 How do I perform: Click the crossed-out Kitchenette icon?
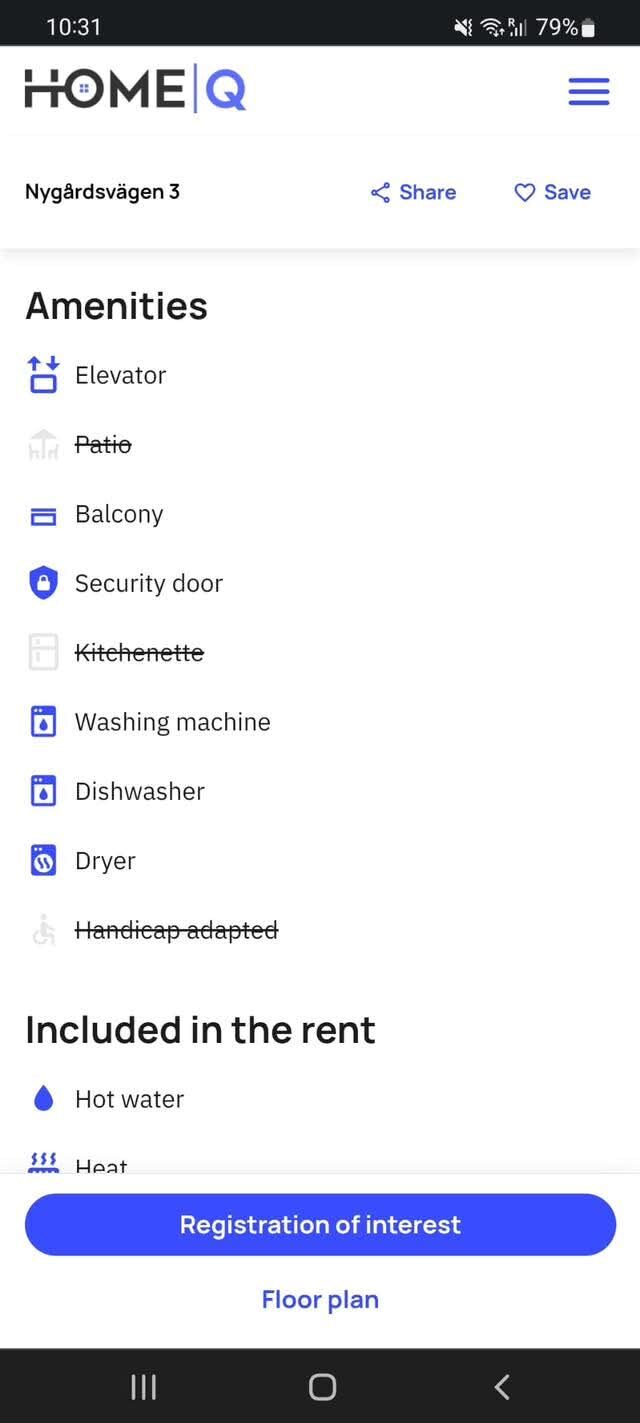(43, 652)
